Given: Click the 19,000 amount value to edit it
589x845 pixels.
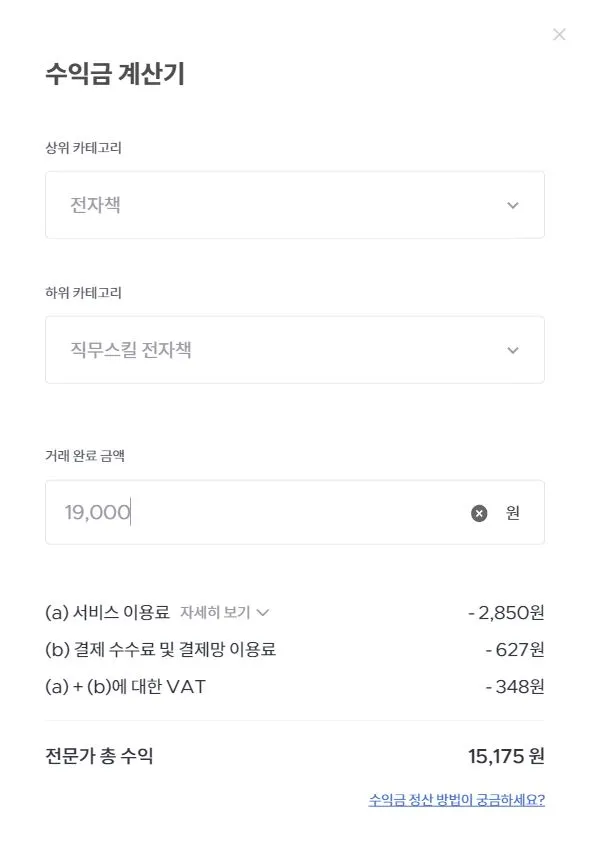Looking at the screenshot, I should [x=99, y=511].
